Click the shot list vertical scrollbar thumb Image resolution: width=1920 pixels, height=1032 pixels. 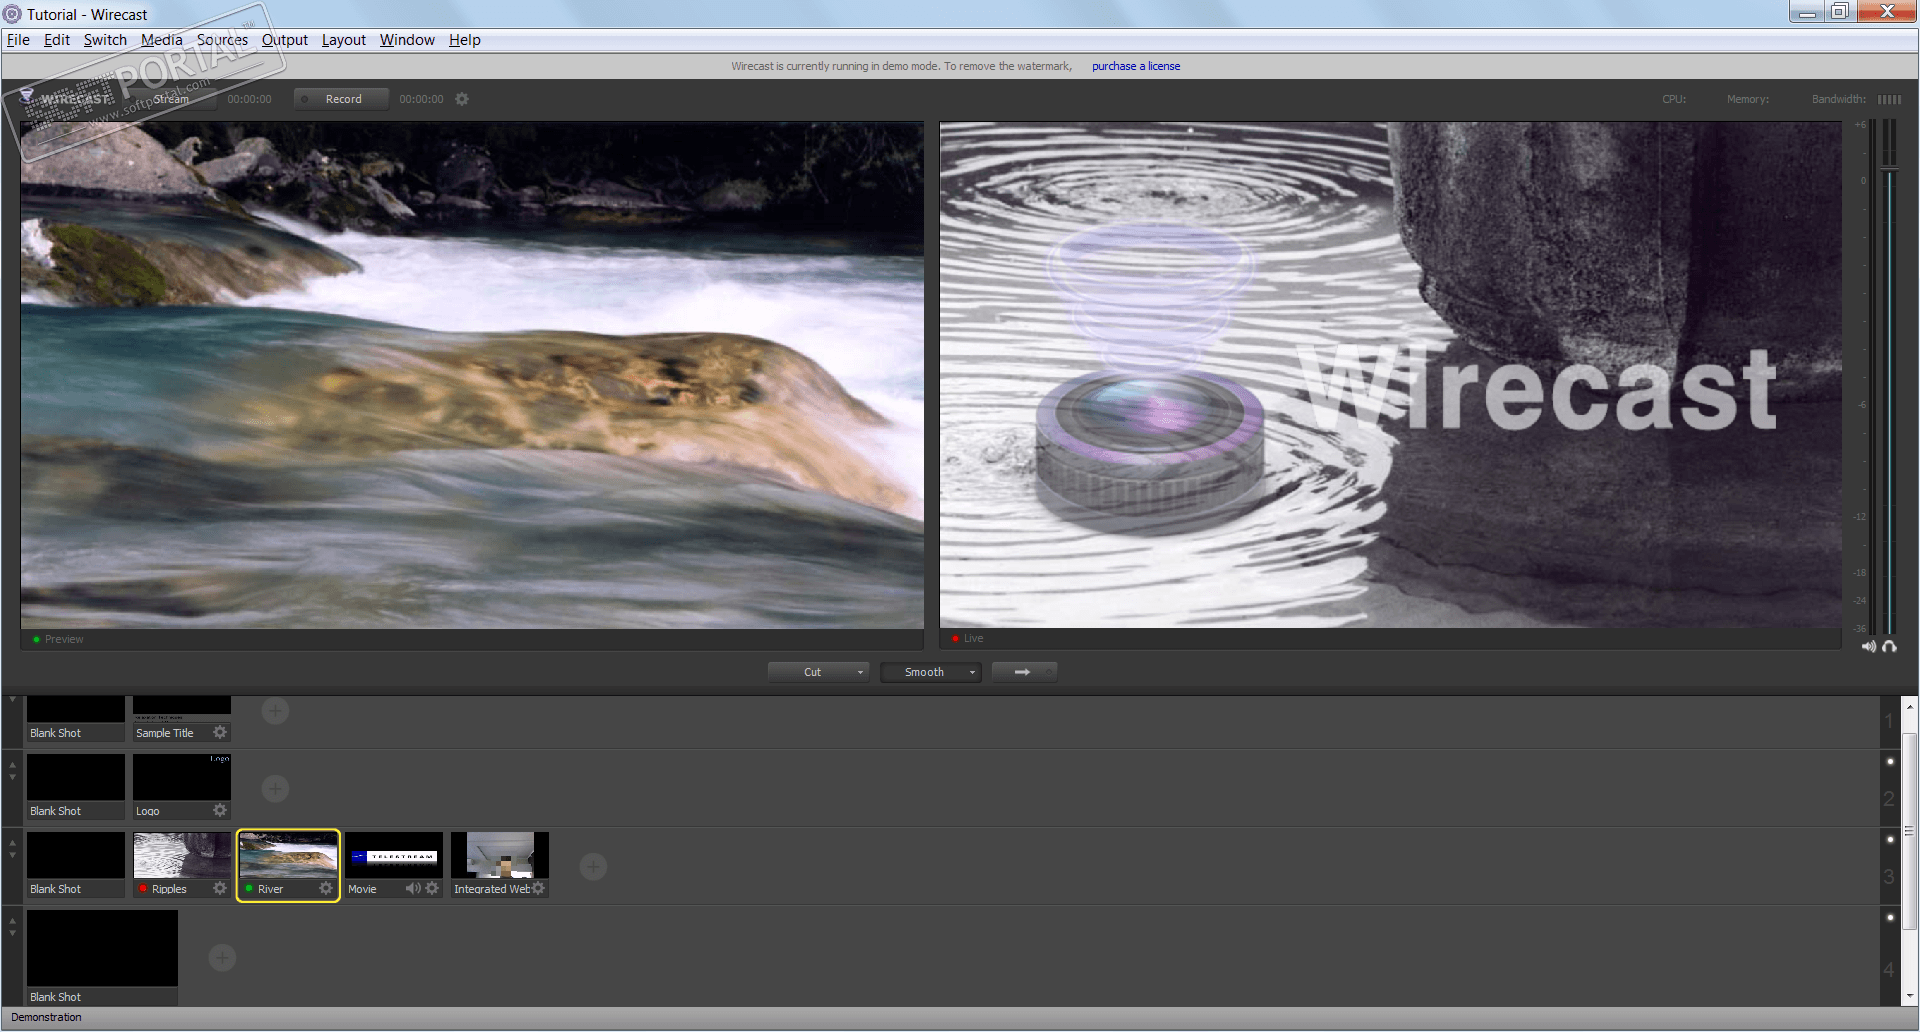click(1910, 831)
